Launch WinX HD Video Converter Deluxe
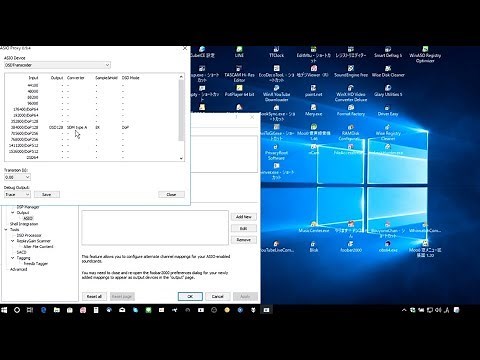The width and height of the screenshot is (480, 360). pyautogui.click(x=351, y=93)
